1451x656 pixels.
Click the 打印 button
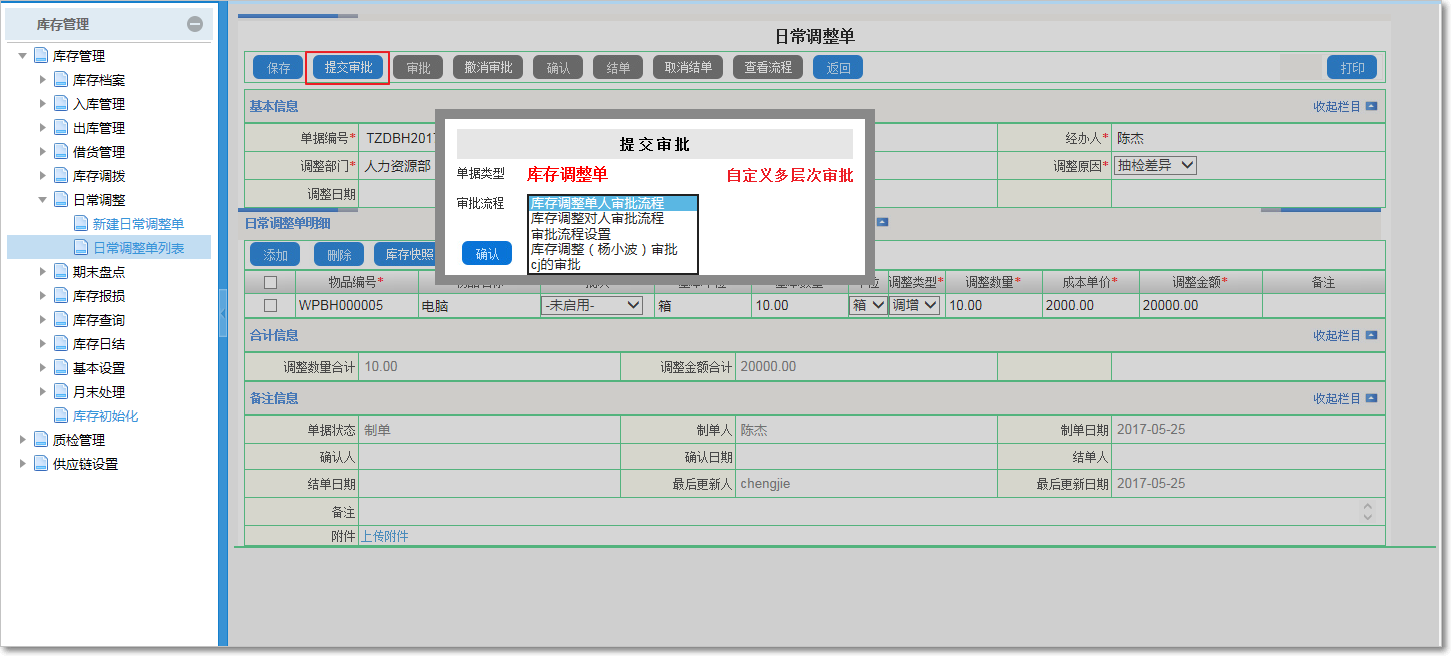click(x=1352, y=68)
